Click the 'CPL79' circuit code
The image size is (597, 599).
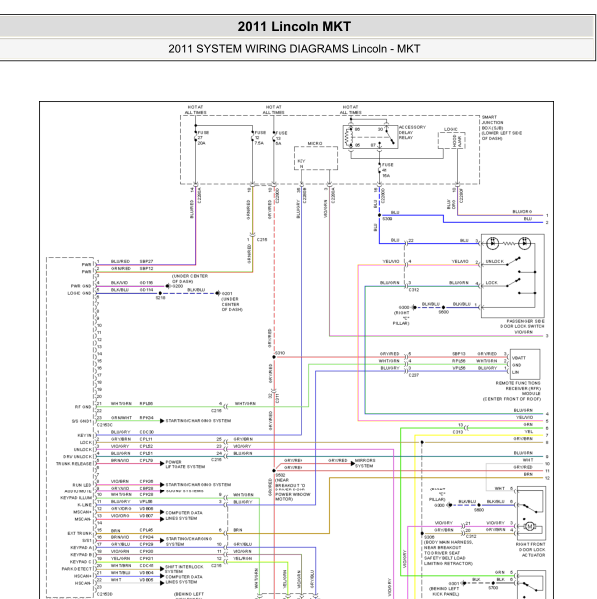[146, 461]
